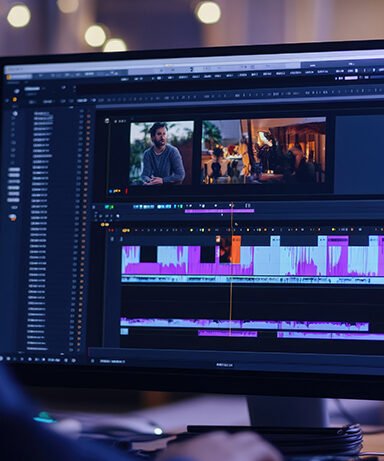Select the preview showing the bearded man
This screenshot has height=461, width=384.
pos(162,152)
